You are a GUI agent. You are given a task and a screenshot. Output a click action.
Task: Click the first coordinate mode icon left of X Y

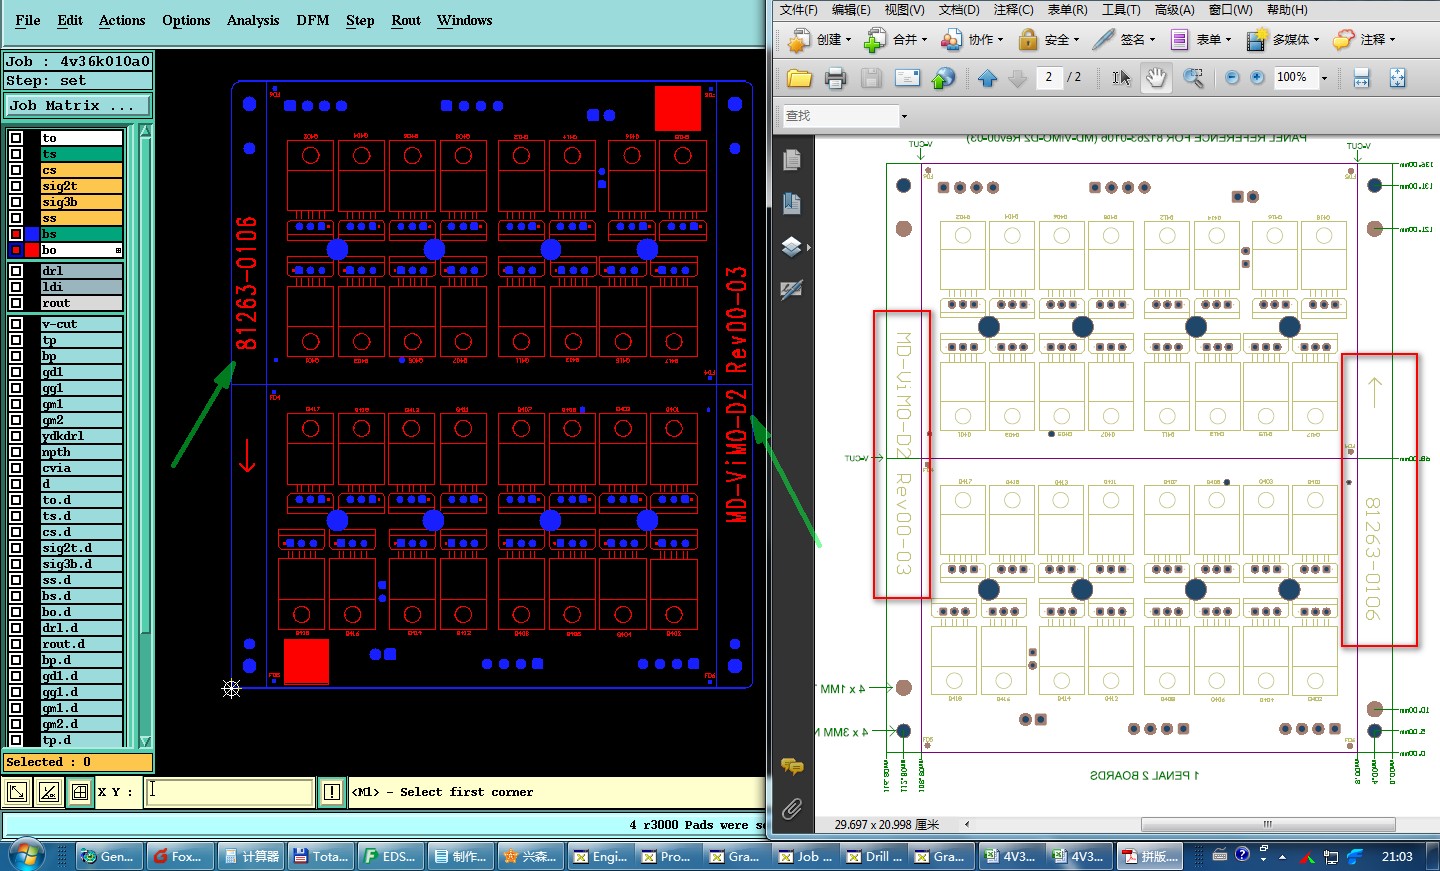(17, 792)
